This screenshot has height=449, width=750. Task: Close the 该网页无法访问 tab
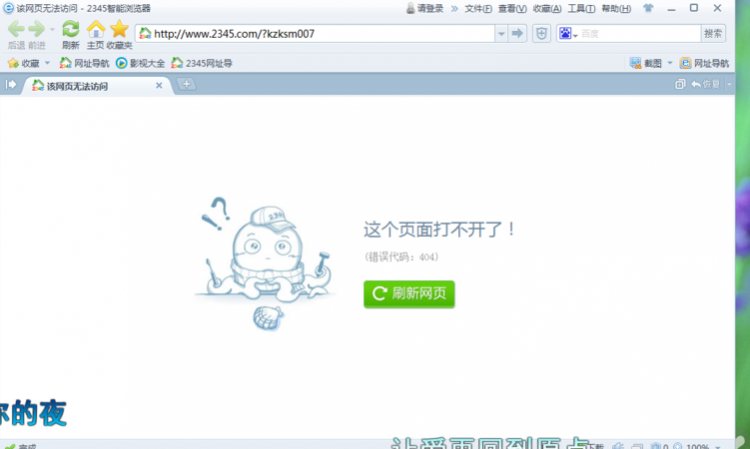click(x=159, y=86)
